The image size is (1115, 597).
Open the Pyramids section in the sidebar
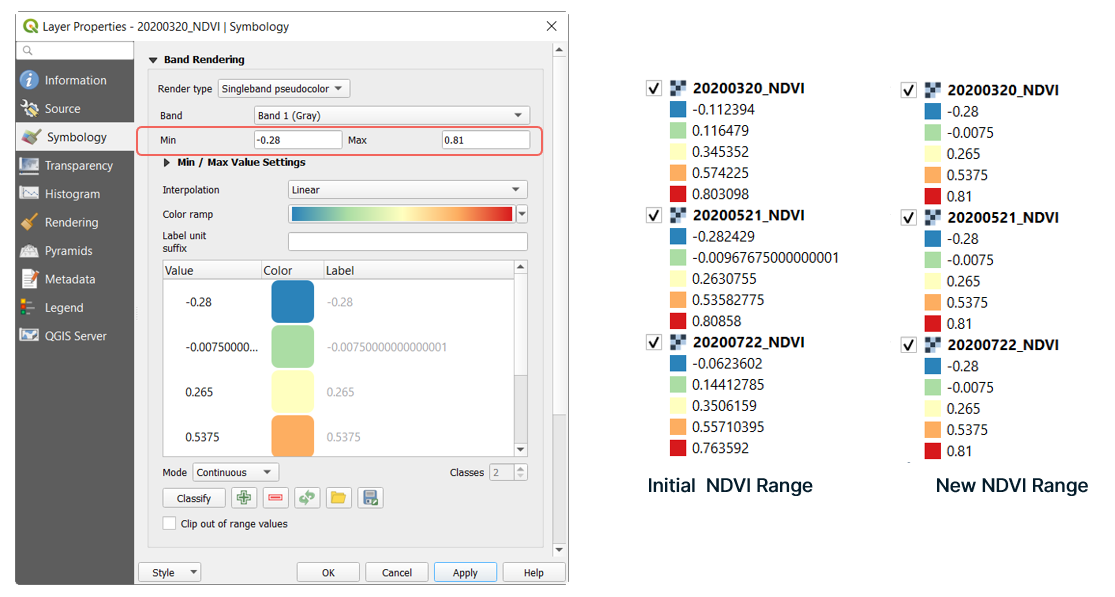point(68,251)
